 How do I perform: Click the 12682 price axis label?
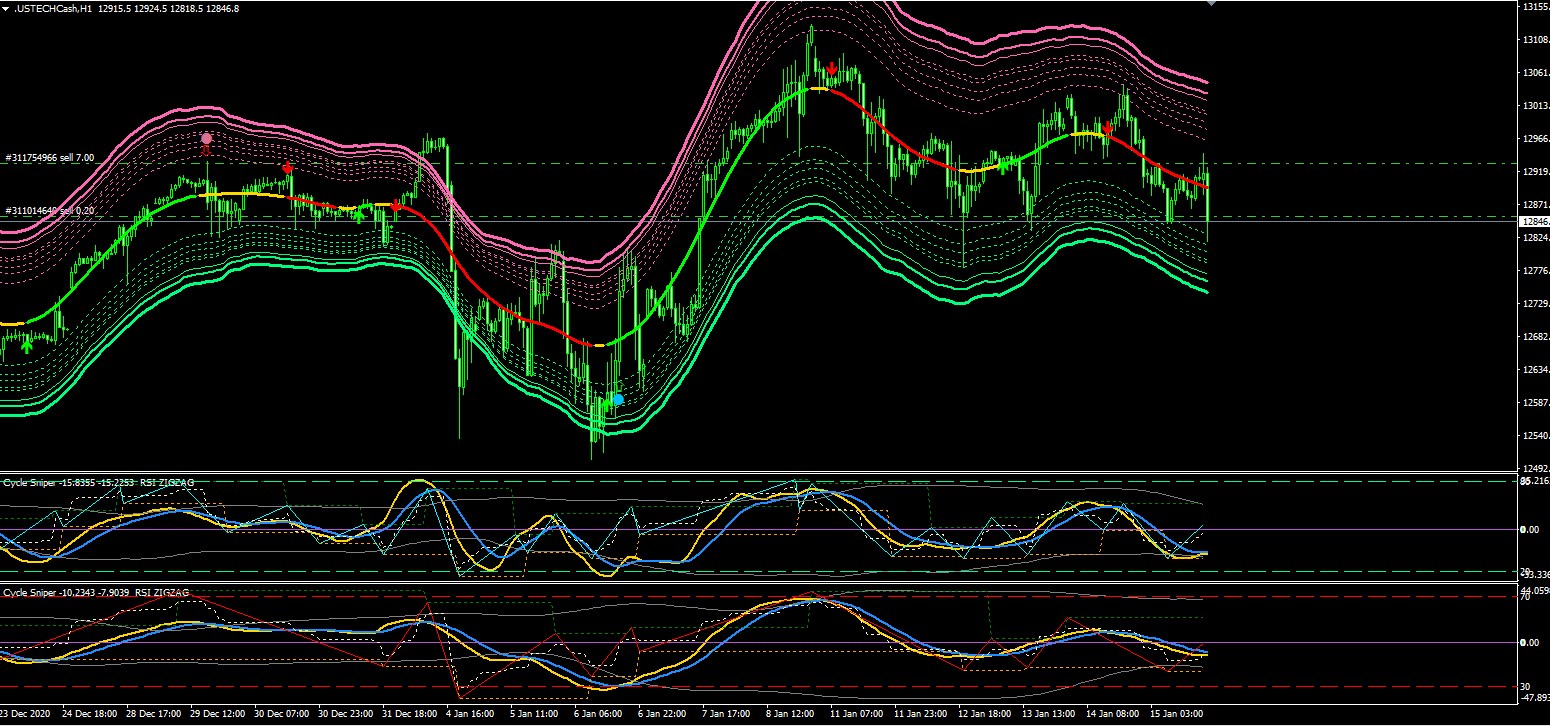pos(1535,337)
